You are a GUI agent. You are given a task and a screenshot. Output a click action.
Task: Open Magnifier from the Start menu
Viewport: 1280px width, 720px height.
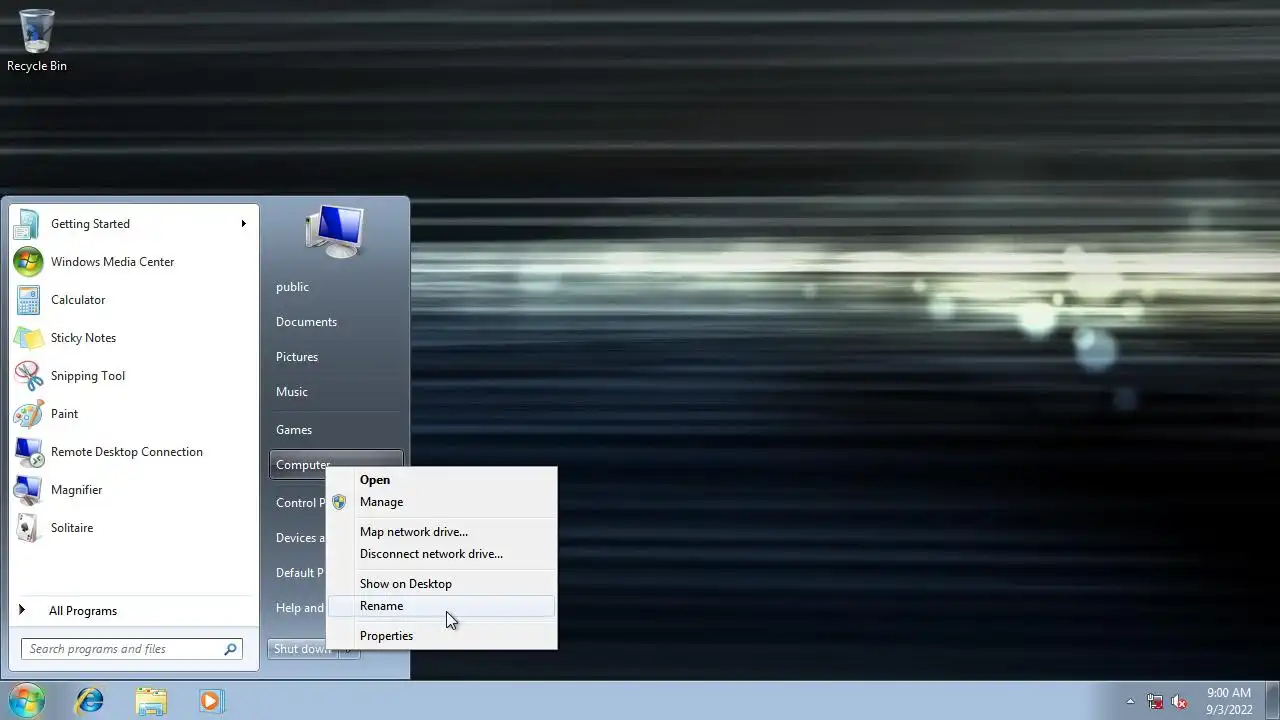[134, 490]
